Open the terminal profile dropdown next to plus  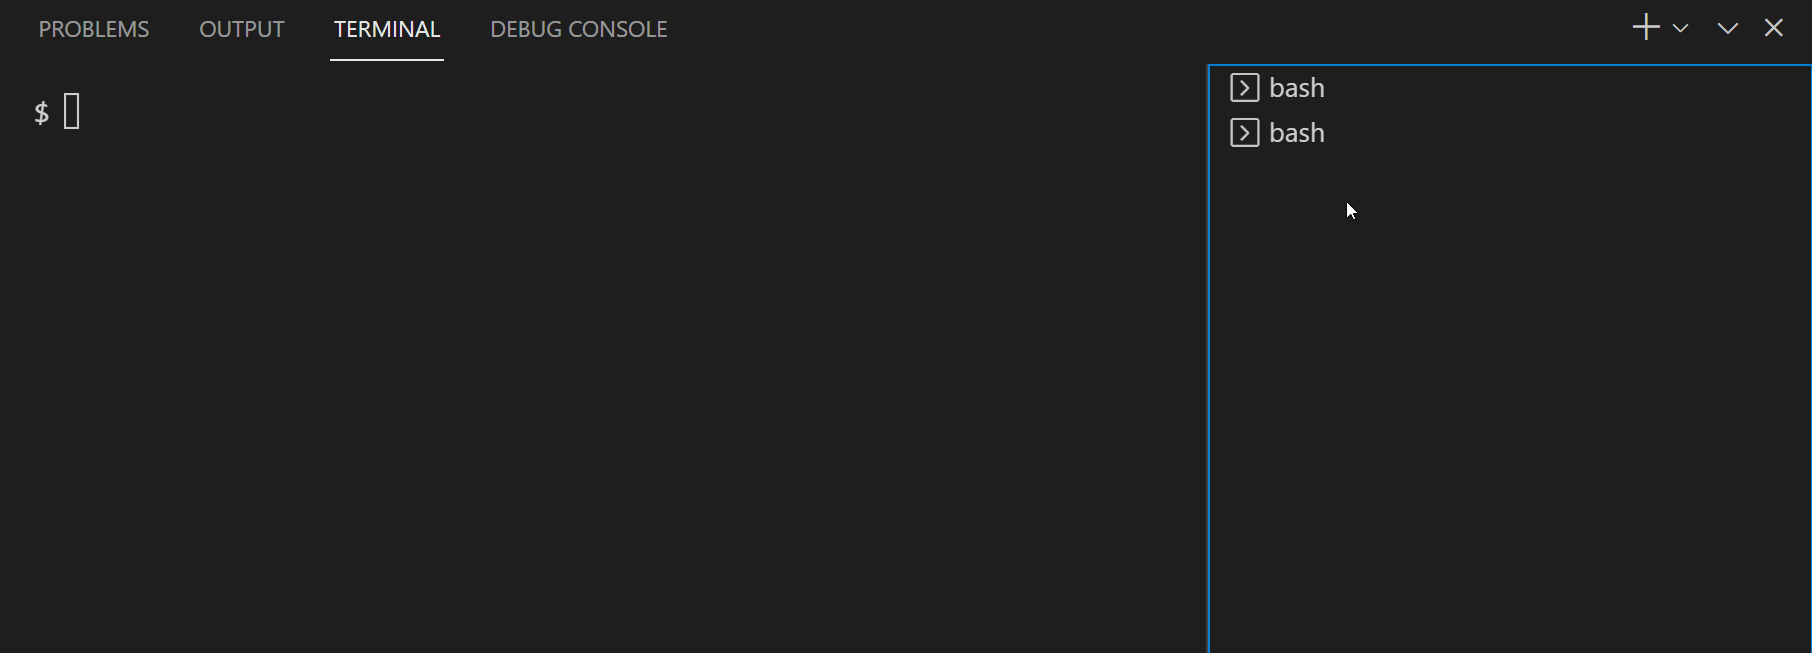coord(1681,29)
